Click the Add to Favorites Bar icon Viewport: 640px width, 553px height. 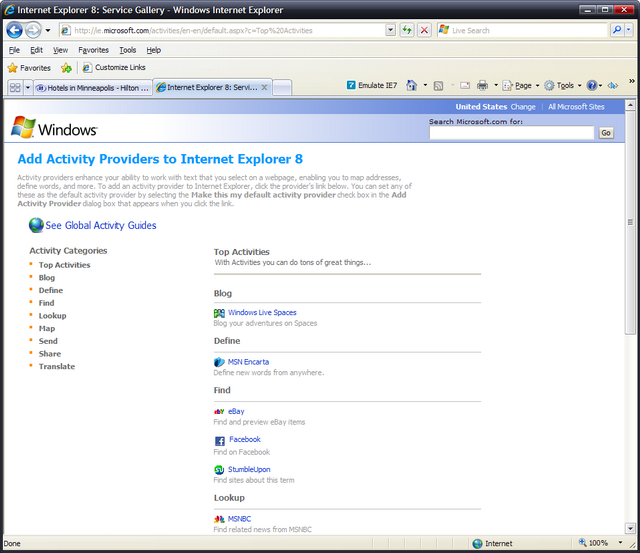tap(66, 68)
